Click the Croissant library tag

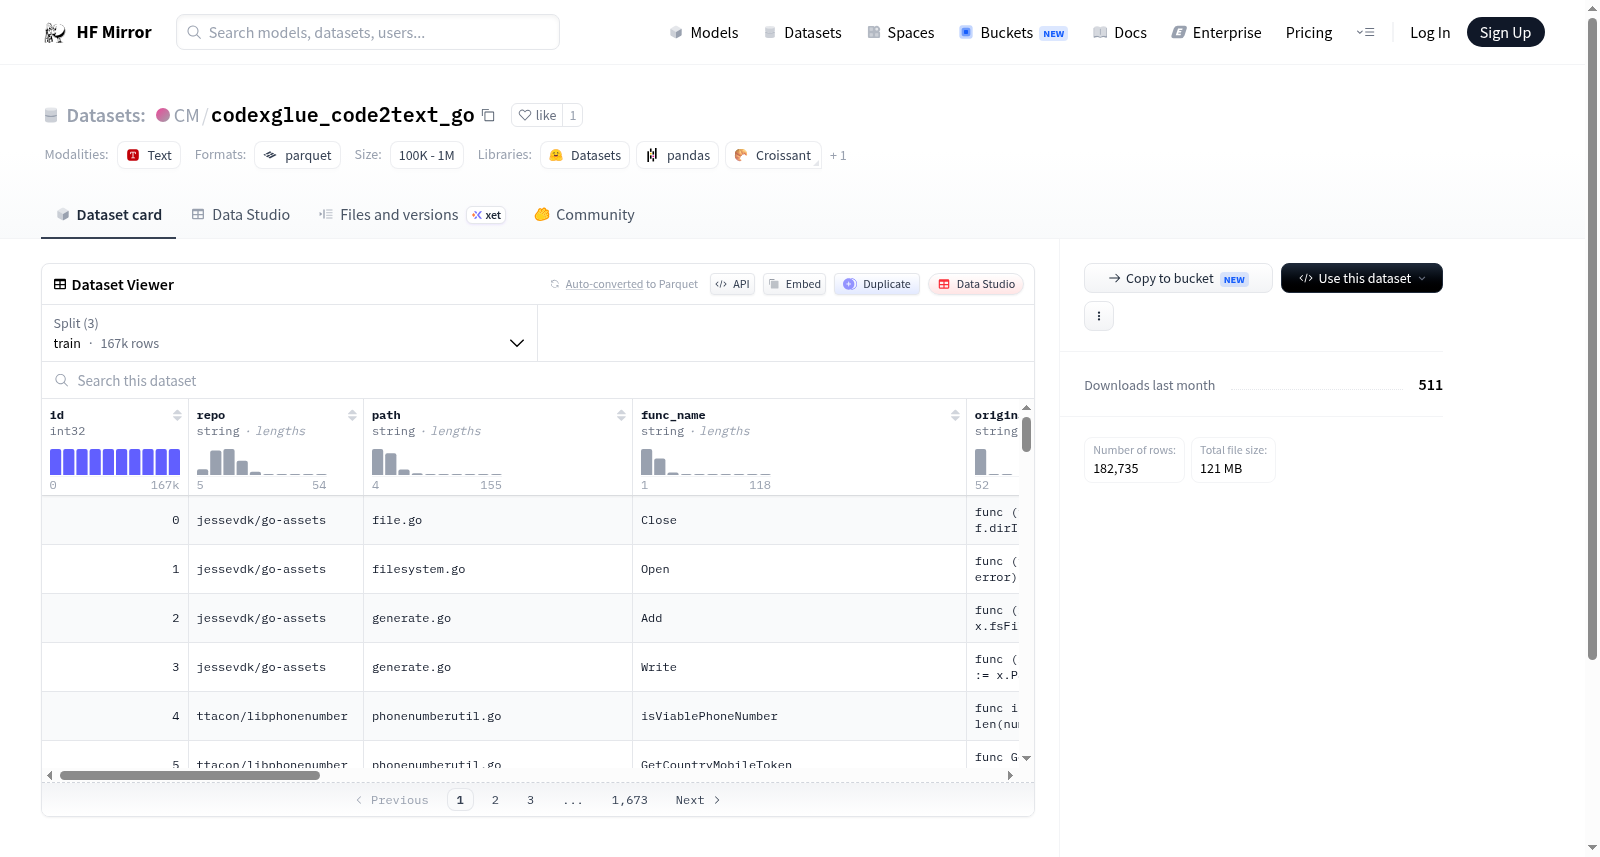[773, 155]
